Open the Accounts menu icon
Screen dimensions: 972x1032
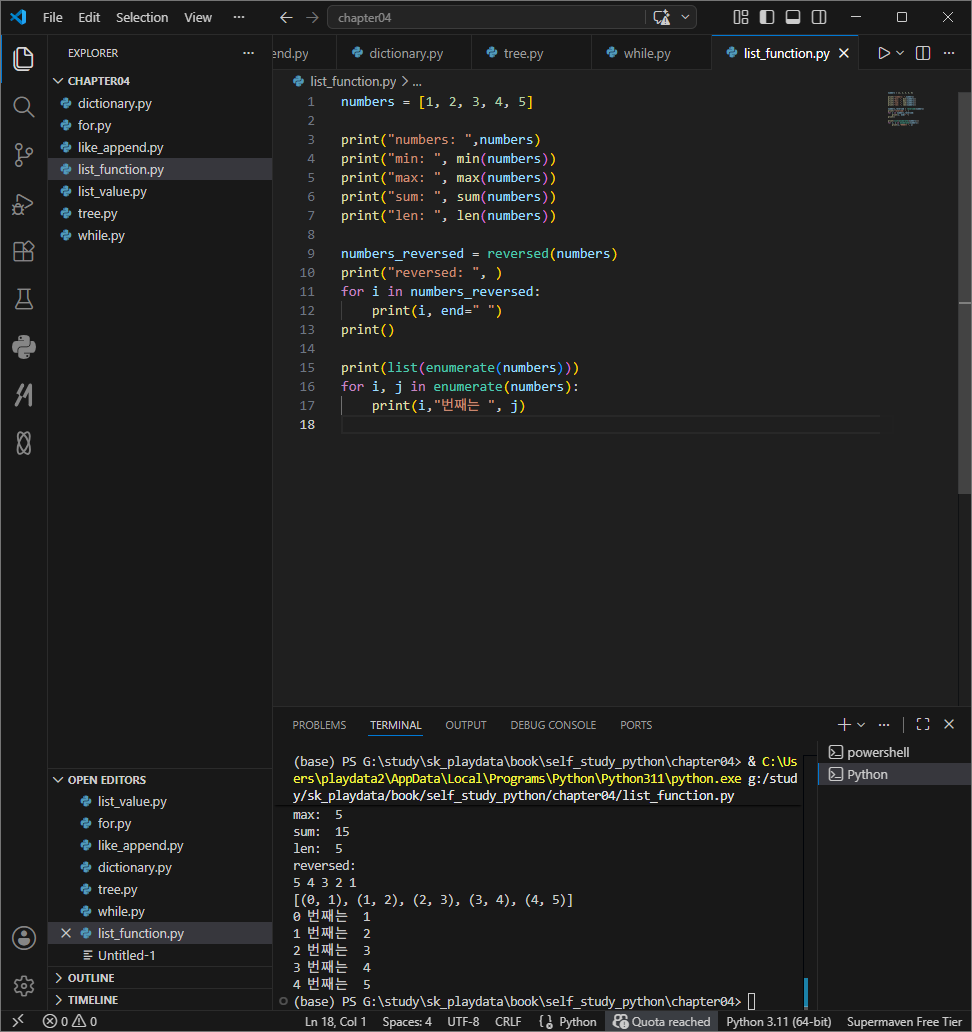coord(24,938)
